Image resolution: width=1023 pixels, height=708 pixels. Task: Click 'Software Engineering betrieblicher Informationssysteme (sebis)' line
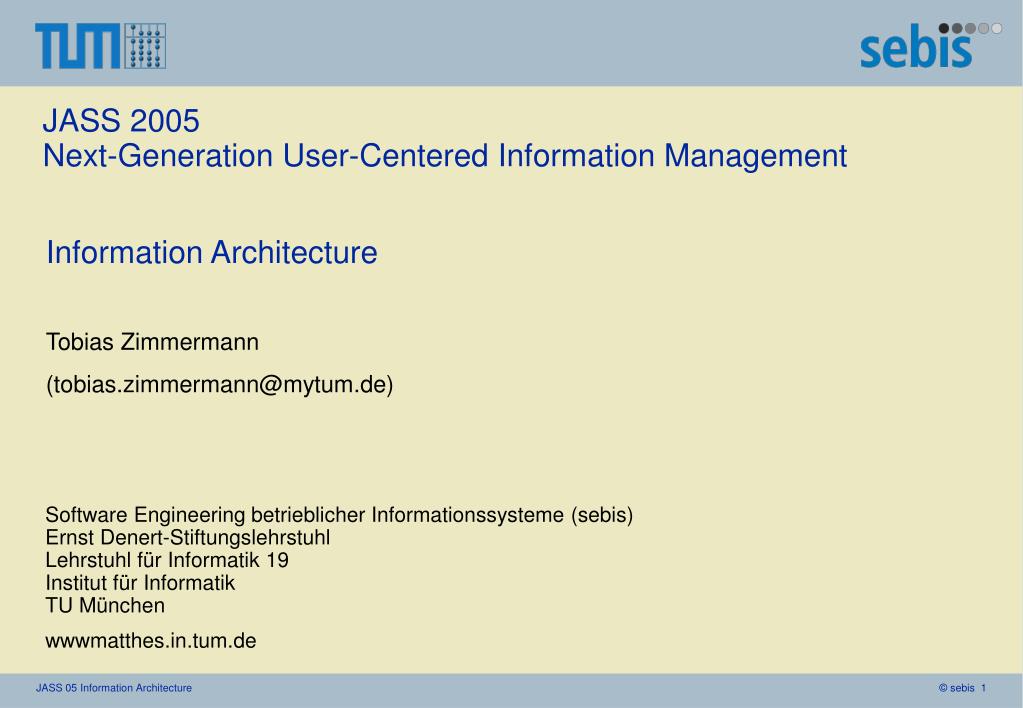(339, 515)
